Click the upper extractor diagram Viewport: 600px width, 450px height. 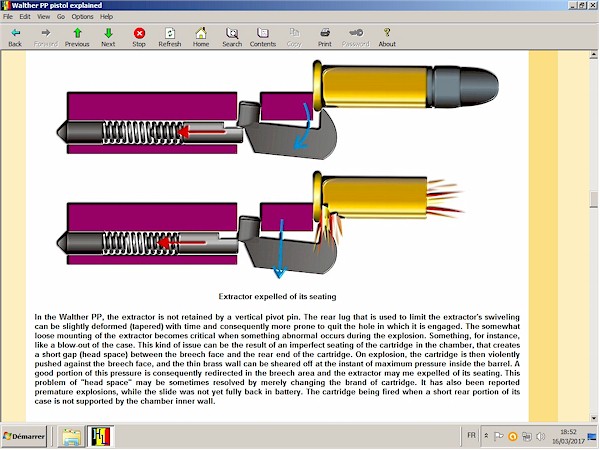(278, 109)
